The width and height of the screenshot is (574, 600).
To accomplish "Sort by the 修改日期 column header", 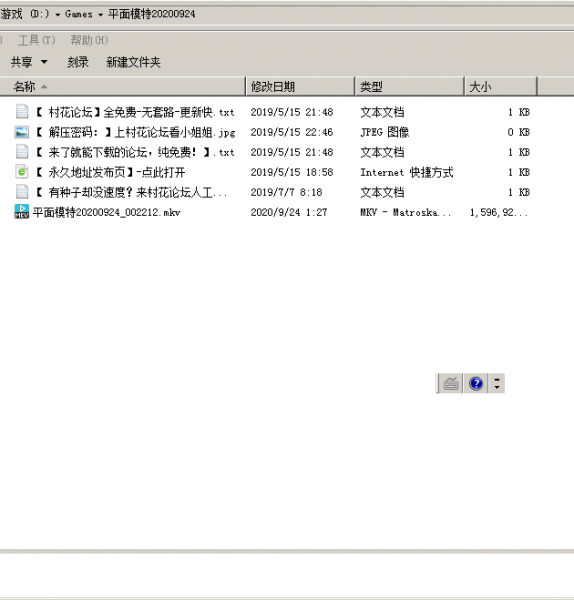I will [300, 86].
